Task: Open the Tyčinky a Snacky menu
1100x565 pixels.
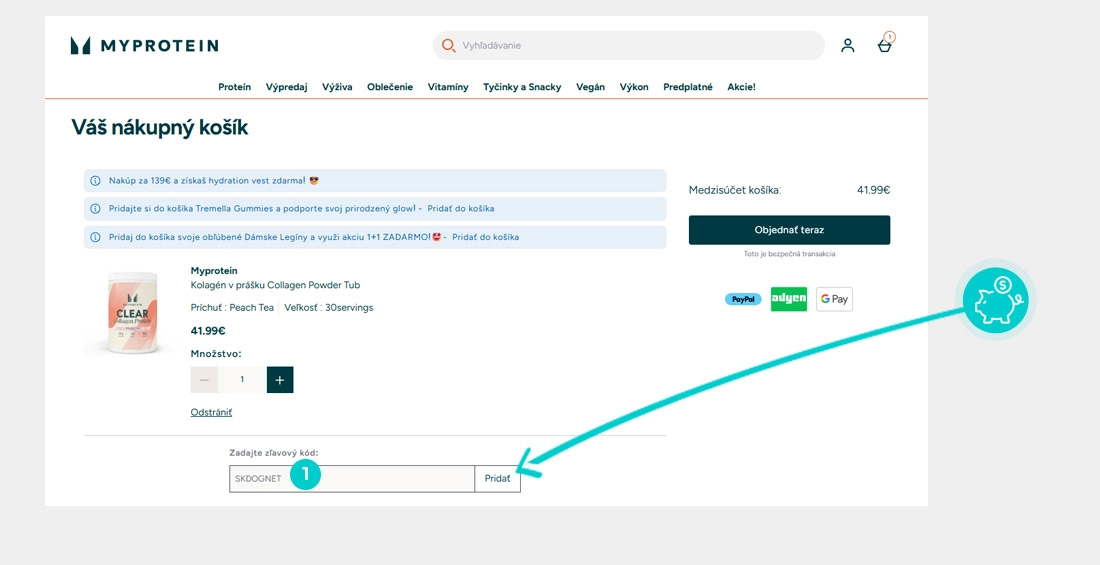Action: coord(522,87)
